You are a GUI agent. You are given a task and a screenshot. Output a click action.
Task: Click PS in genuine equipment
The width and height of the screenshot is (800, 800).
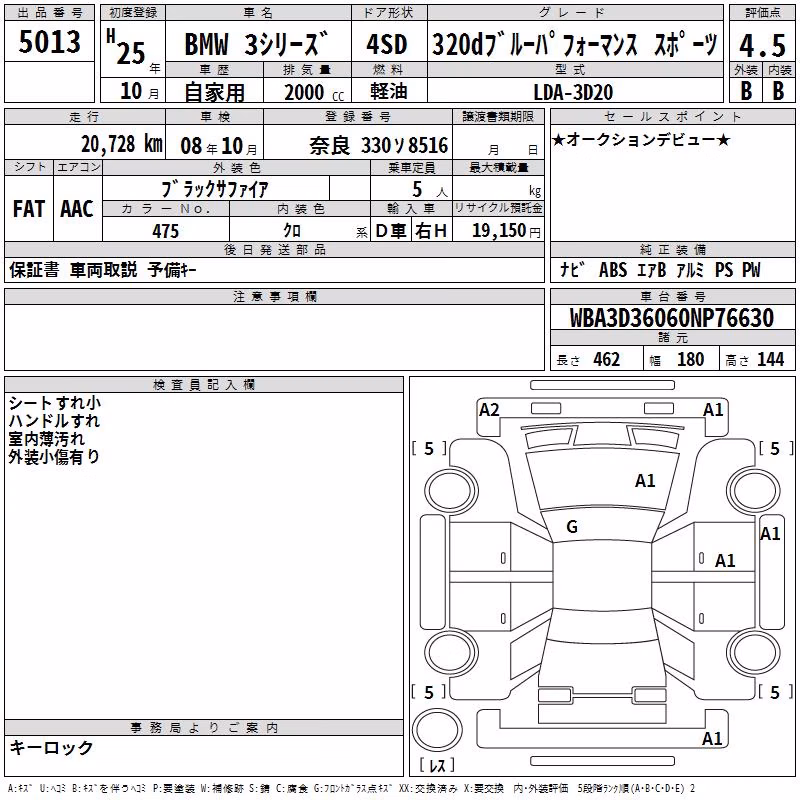[724, 270]
